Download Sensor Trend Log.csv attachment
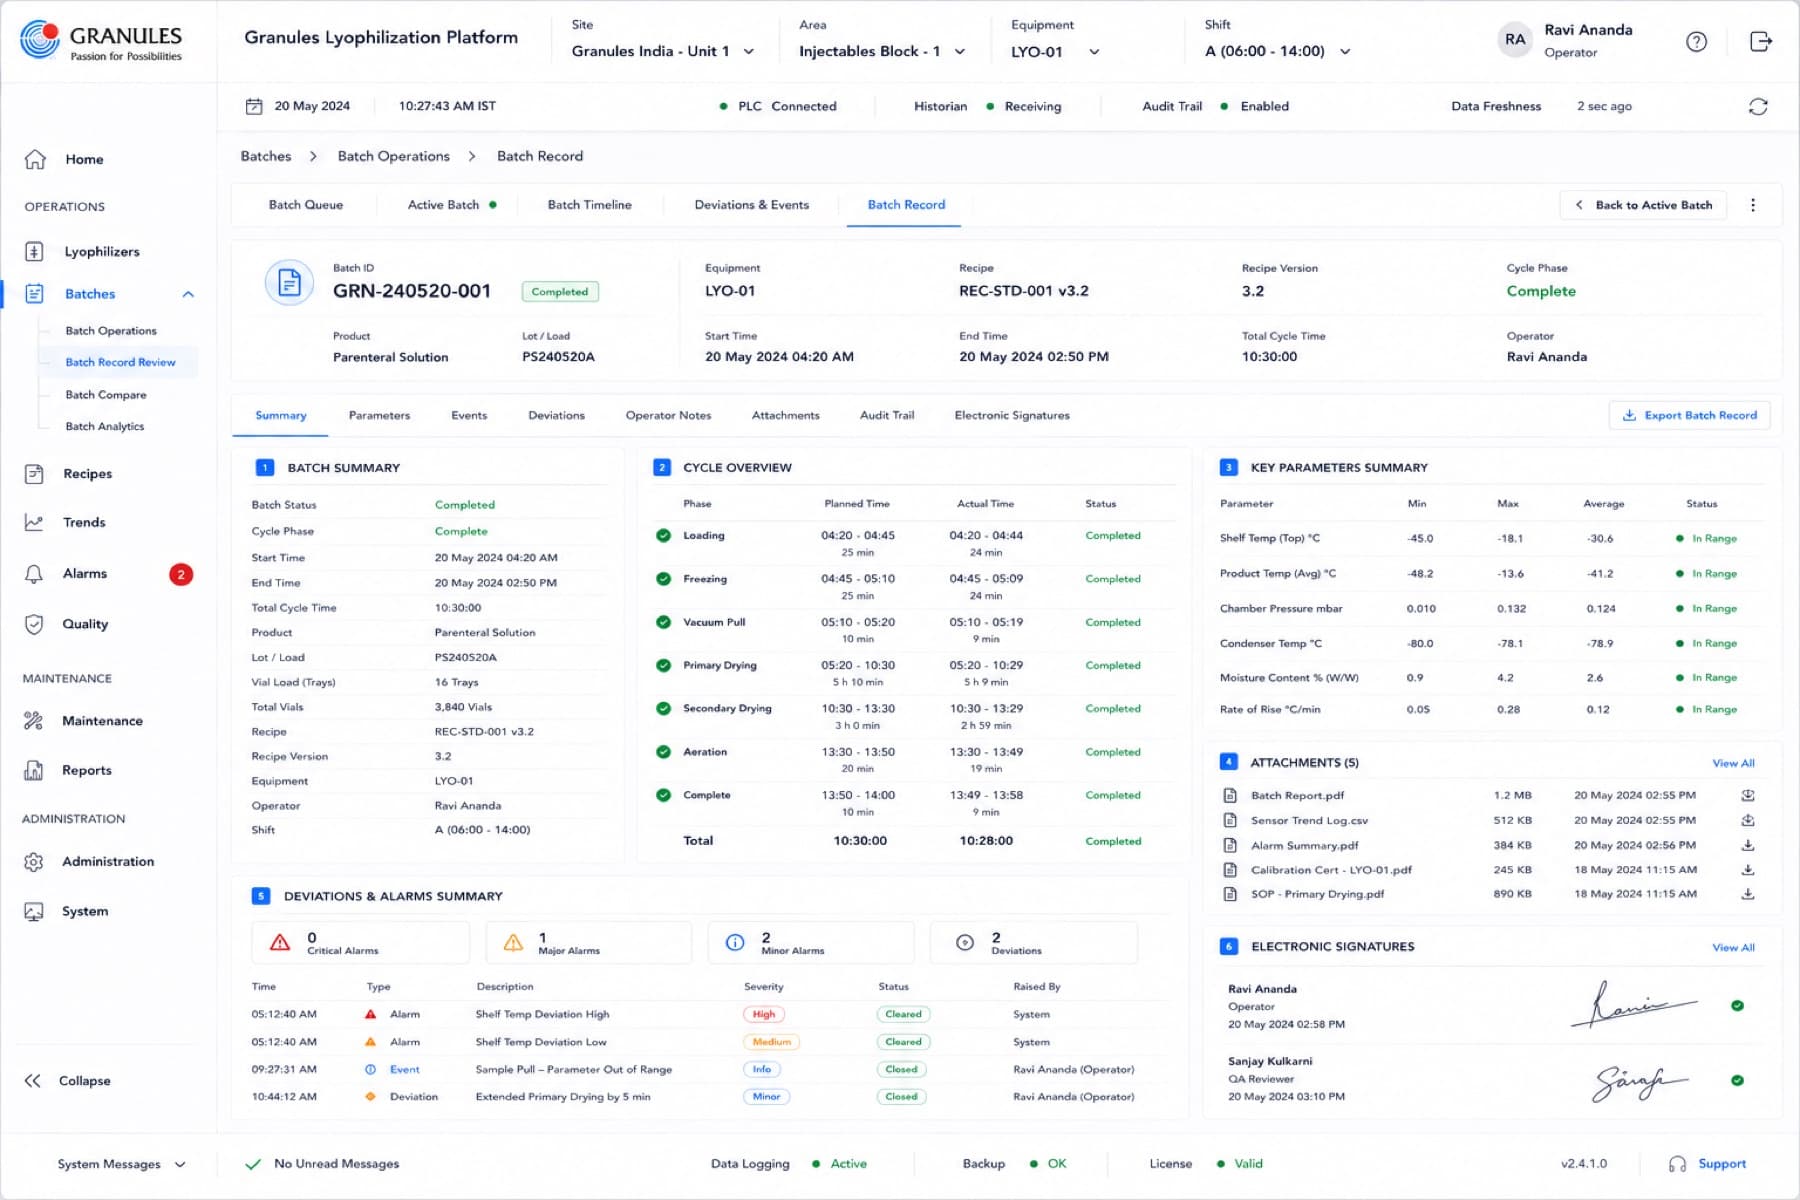Viewport: 1800px width, 1200px height. point(1748,820)
